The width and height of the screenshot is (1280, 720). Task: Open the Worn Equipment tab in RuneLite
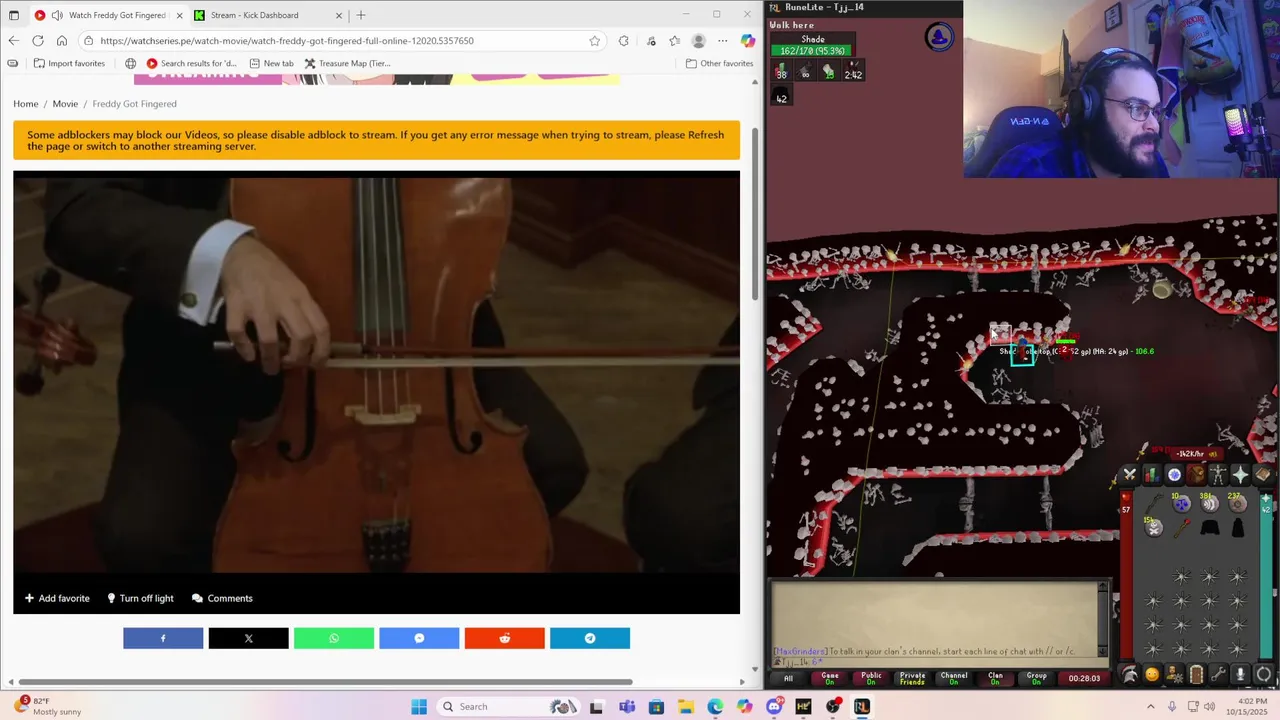click(x=1218, y=473)
